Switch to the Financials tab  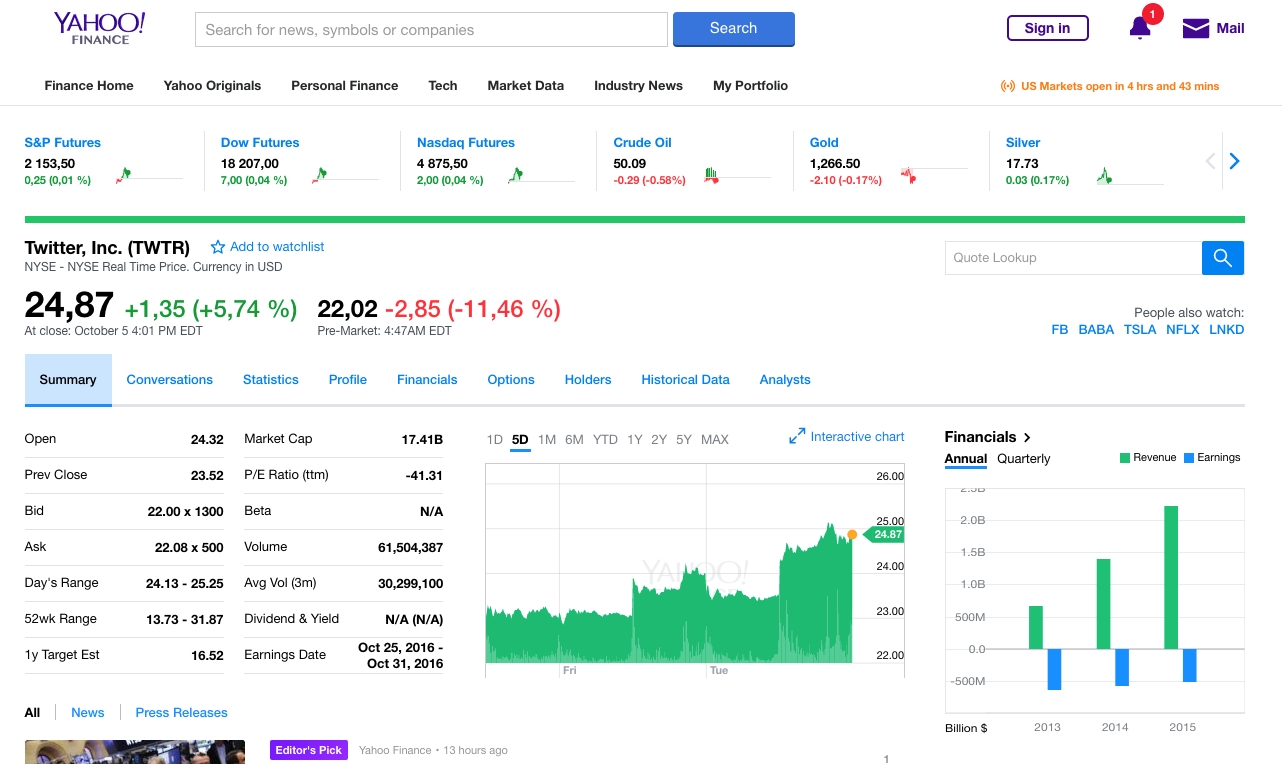(427, 380)
